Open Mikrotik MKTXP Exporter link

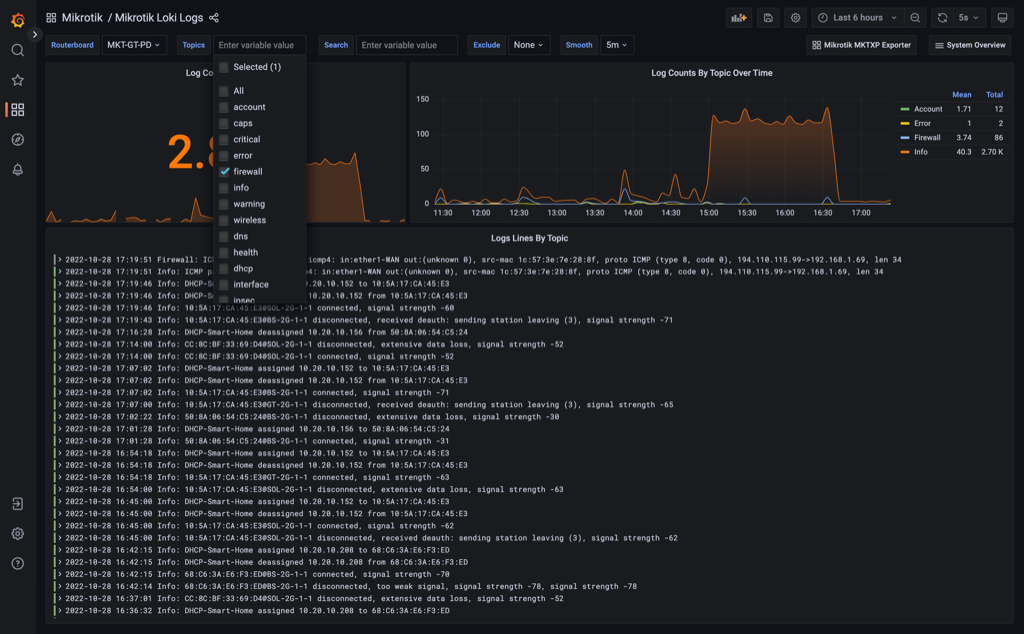[861, 45]
